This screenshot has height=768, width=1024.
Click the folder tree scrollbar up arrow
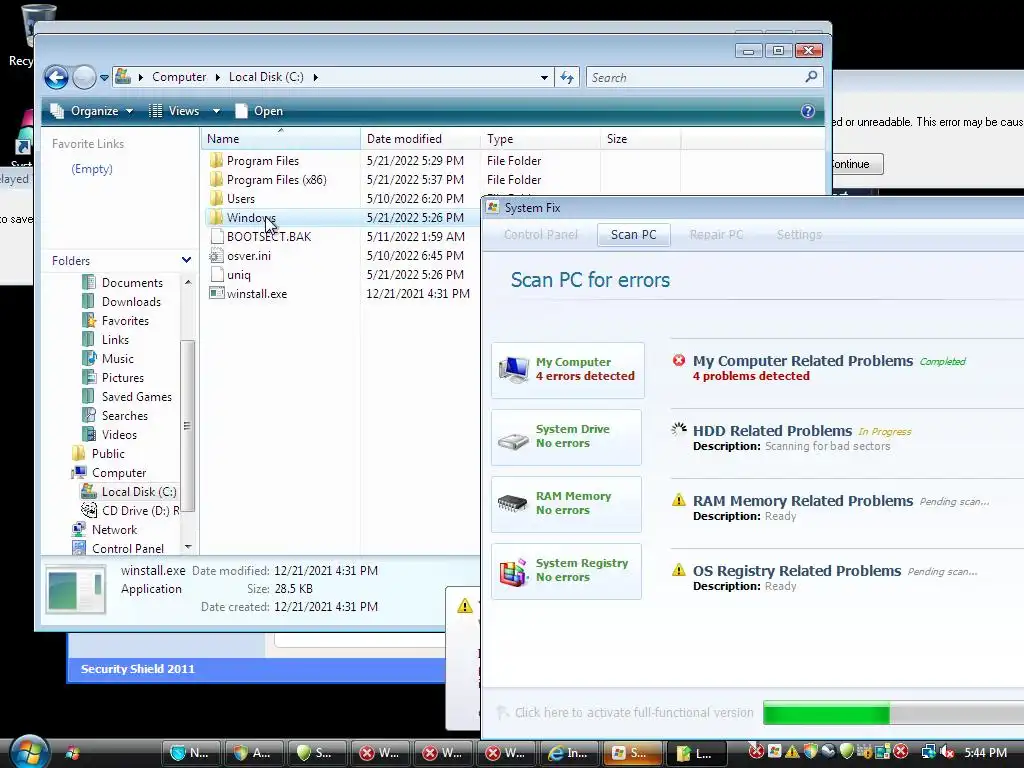[188, 282]
